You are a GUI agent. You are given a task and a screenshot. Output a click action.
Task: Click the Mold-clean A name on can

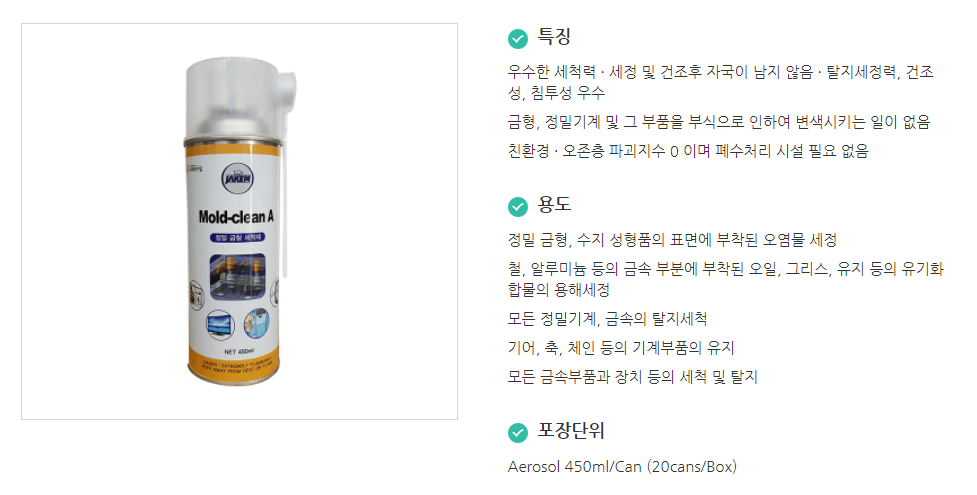point(236,217)
